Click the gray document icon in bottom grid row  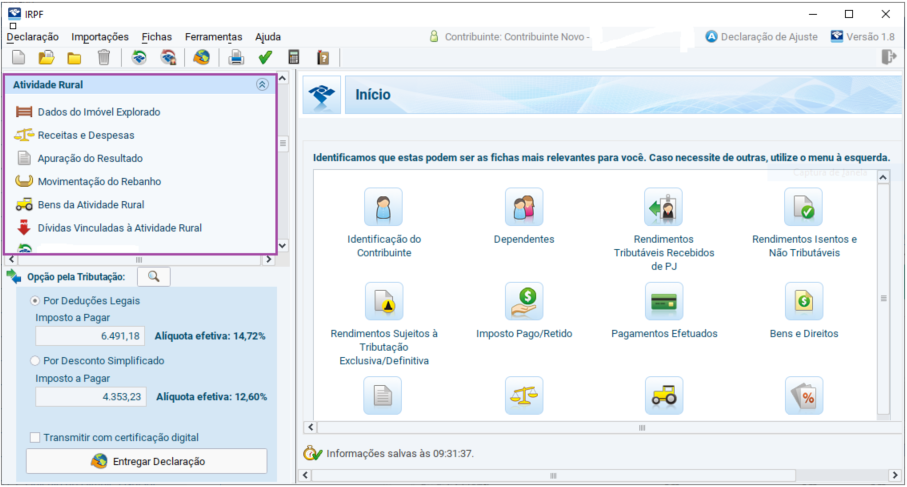coord(382,396)
